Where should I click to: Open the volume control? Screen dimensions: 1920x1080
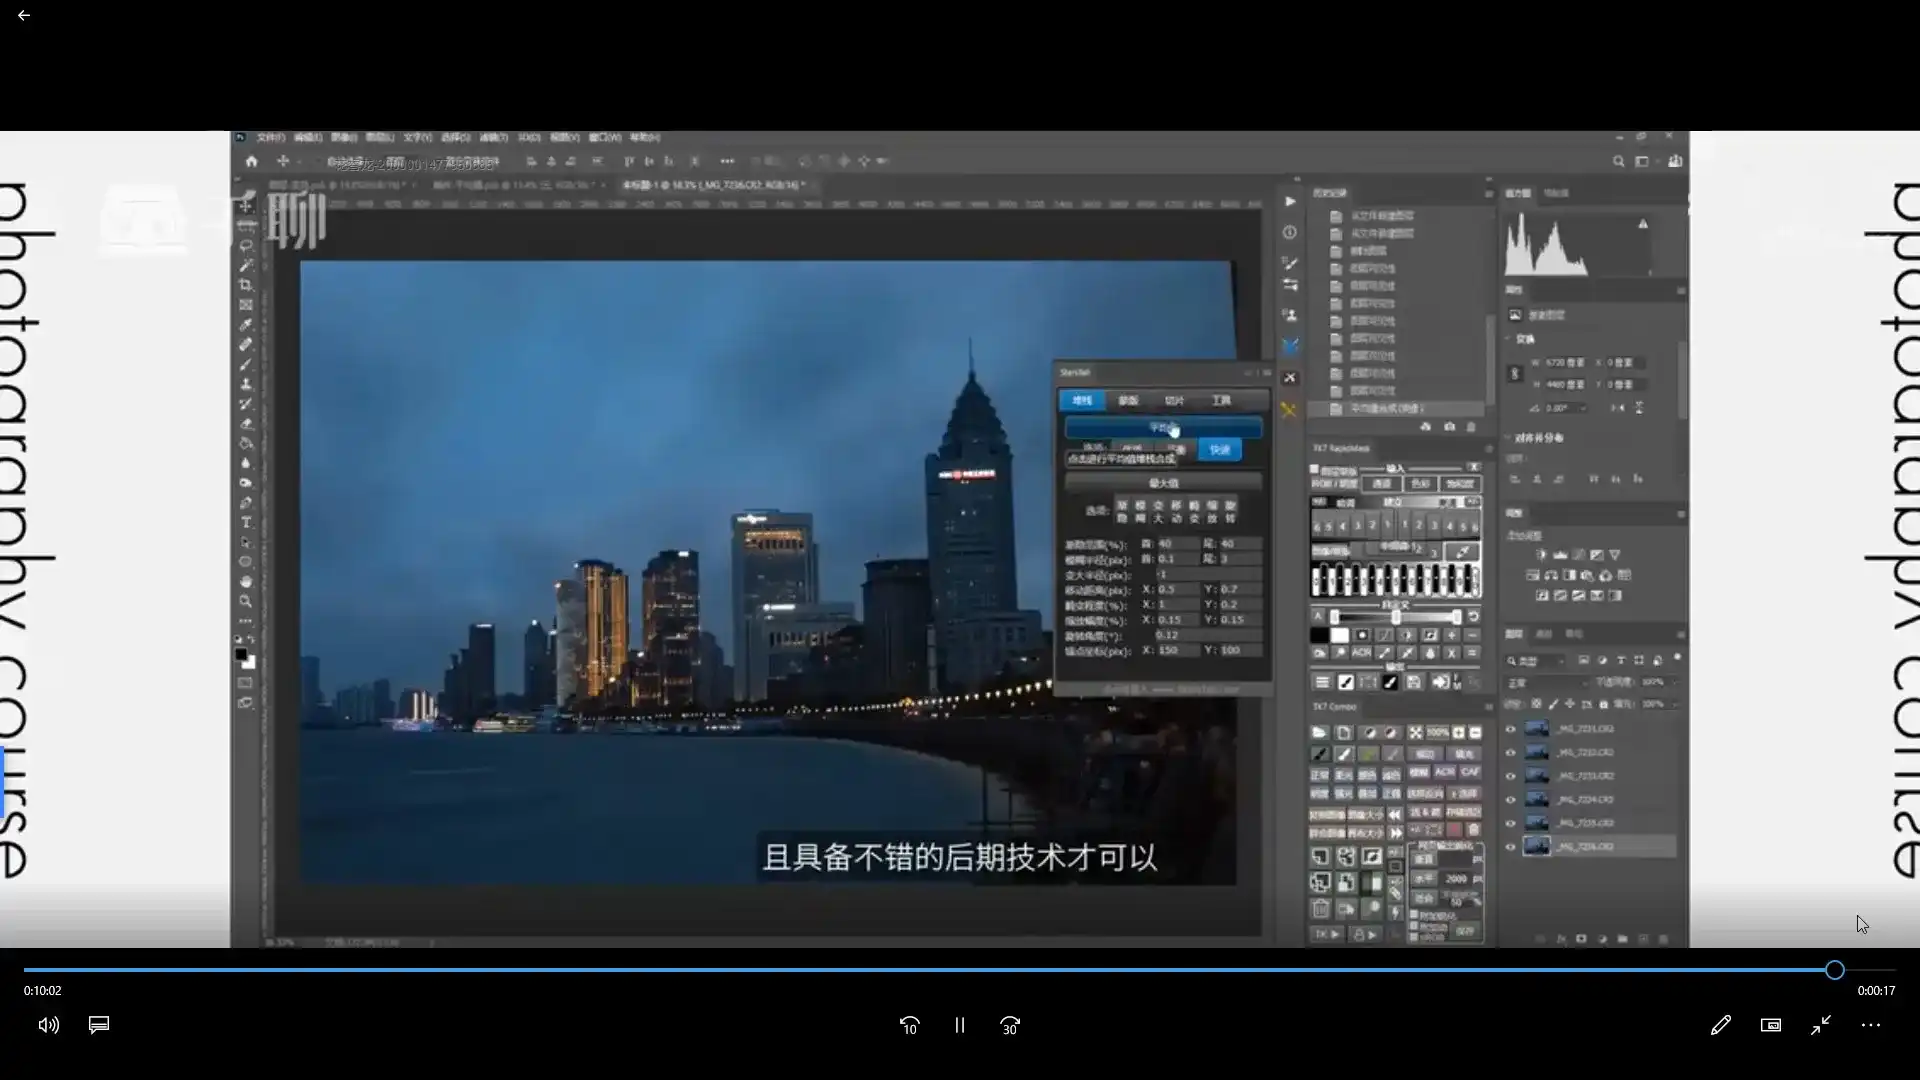click(48, 1025)
